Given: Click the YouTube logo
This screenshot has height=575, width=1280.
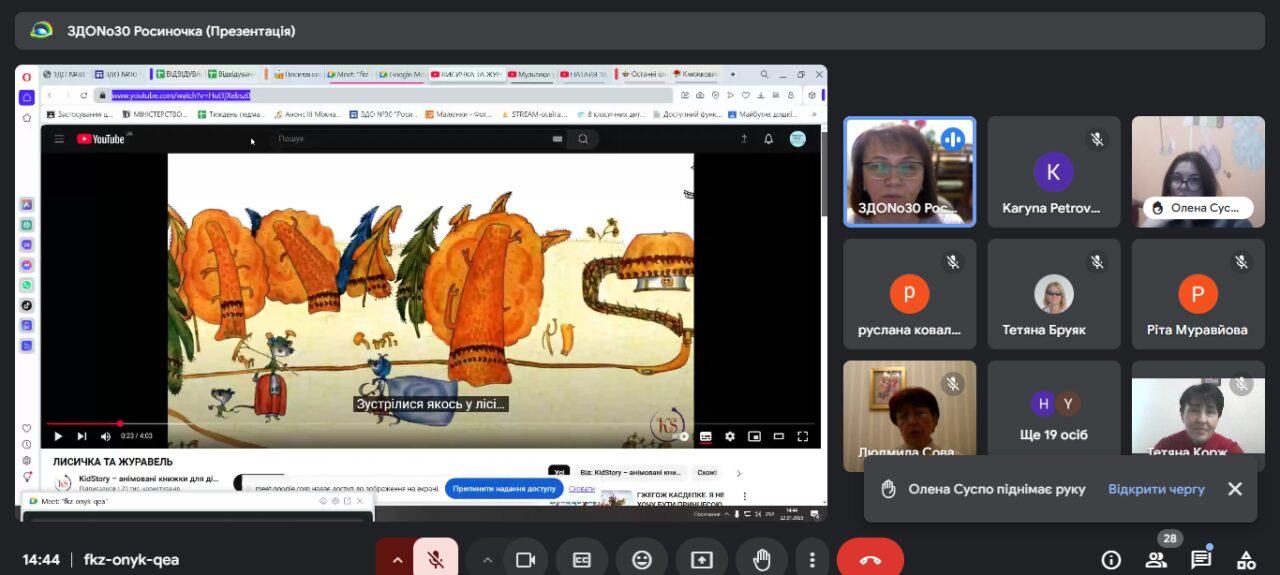Looking at the screenshot, I should (x=102, y=139).
